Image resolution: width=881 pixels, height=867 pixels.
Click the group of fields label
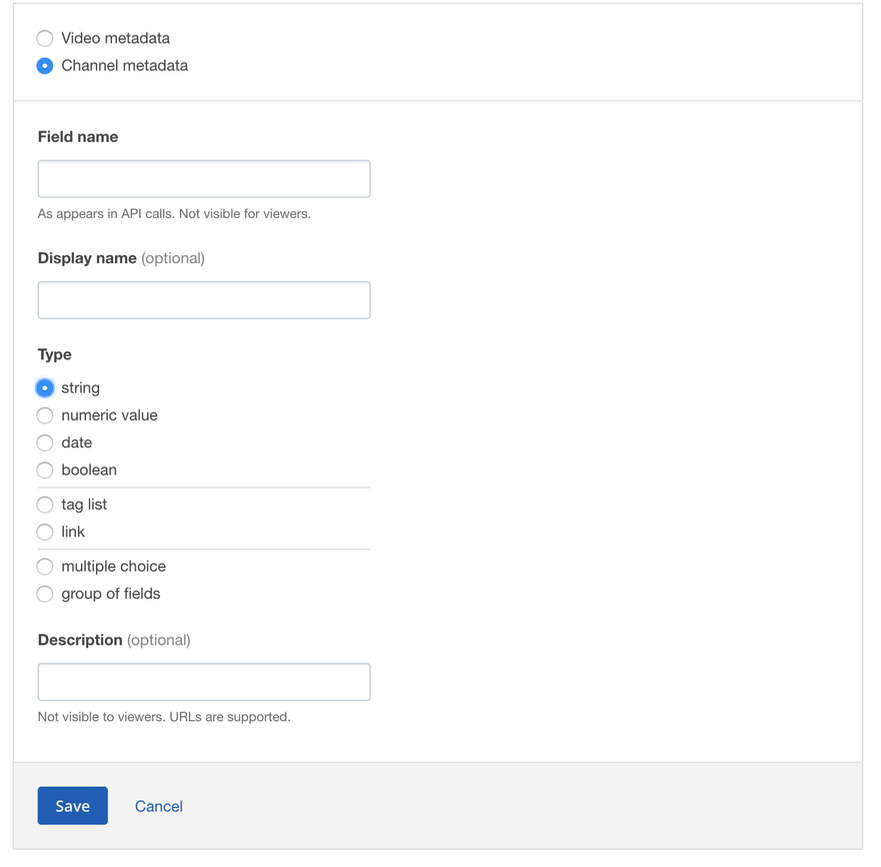pos(111,594)
